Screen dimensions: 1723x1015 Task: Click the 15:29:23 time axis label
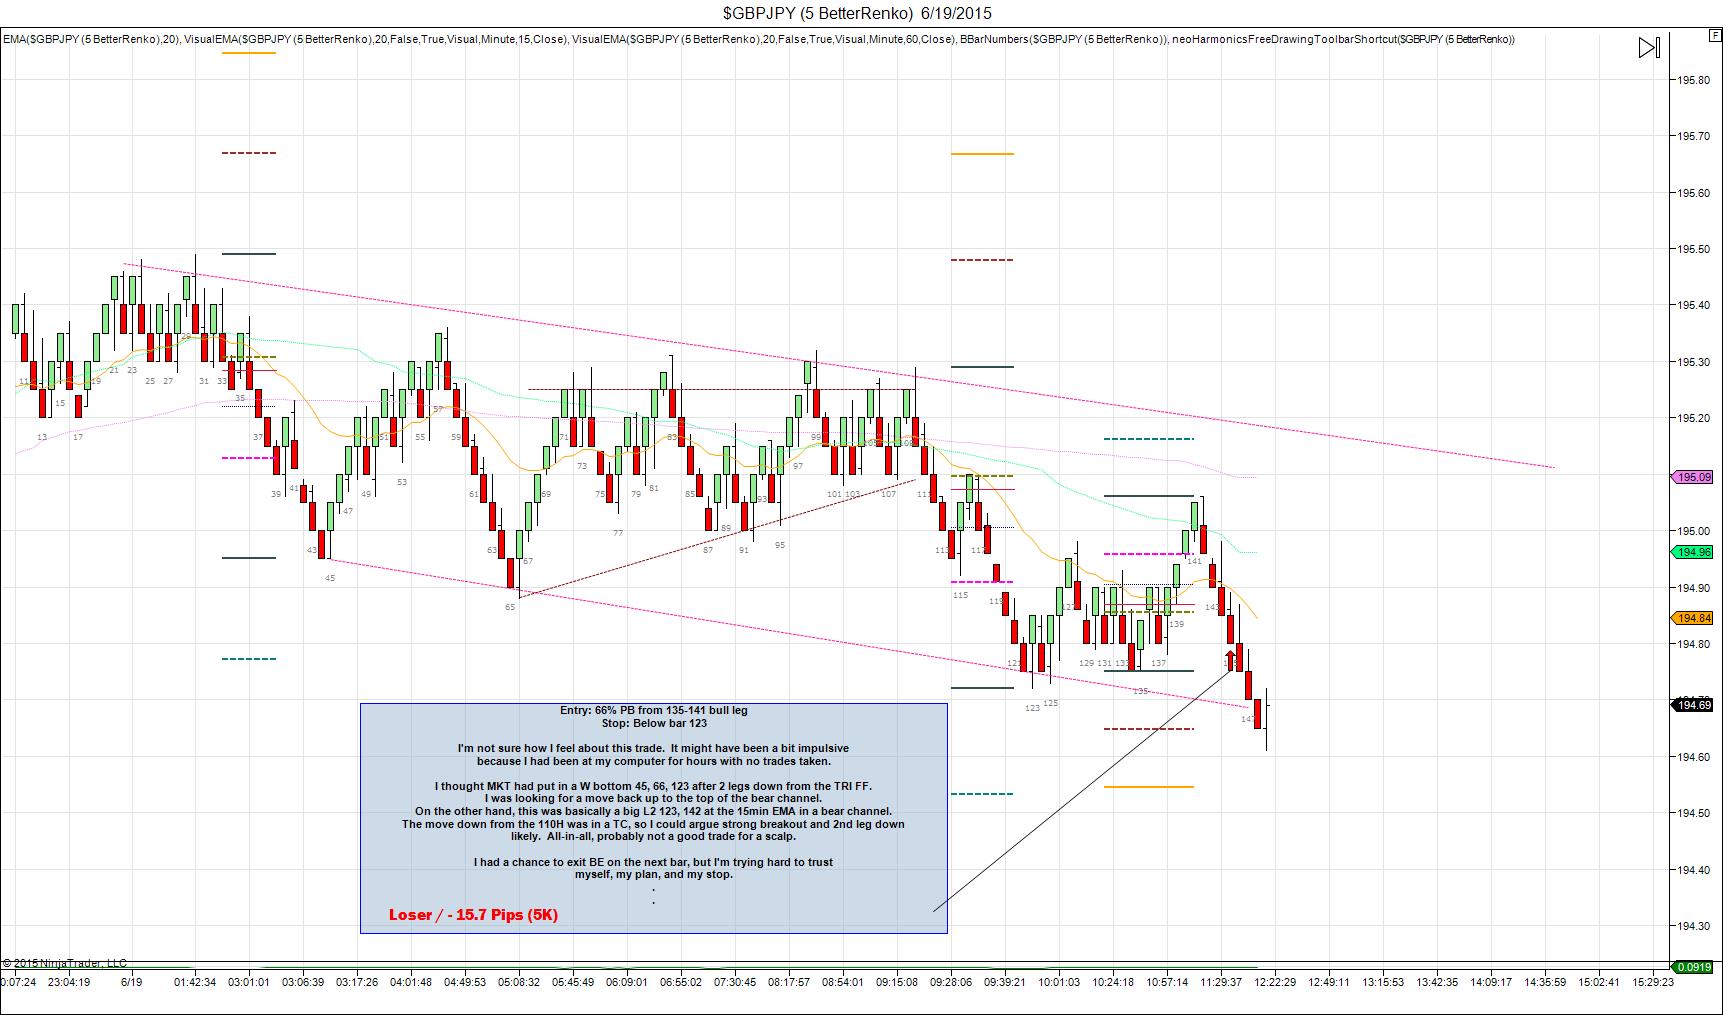coord(1653,982)
